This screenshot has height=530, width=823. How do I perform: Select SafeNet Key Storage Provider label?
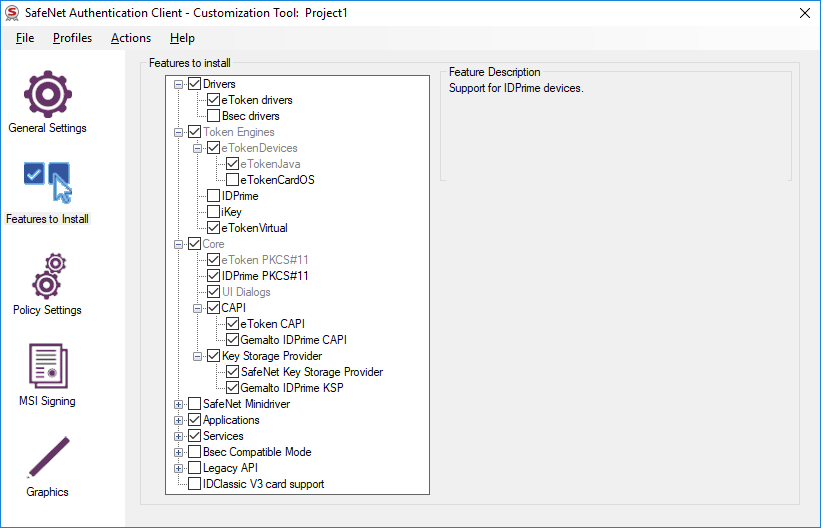(x=311, y=372)
